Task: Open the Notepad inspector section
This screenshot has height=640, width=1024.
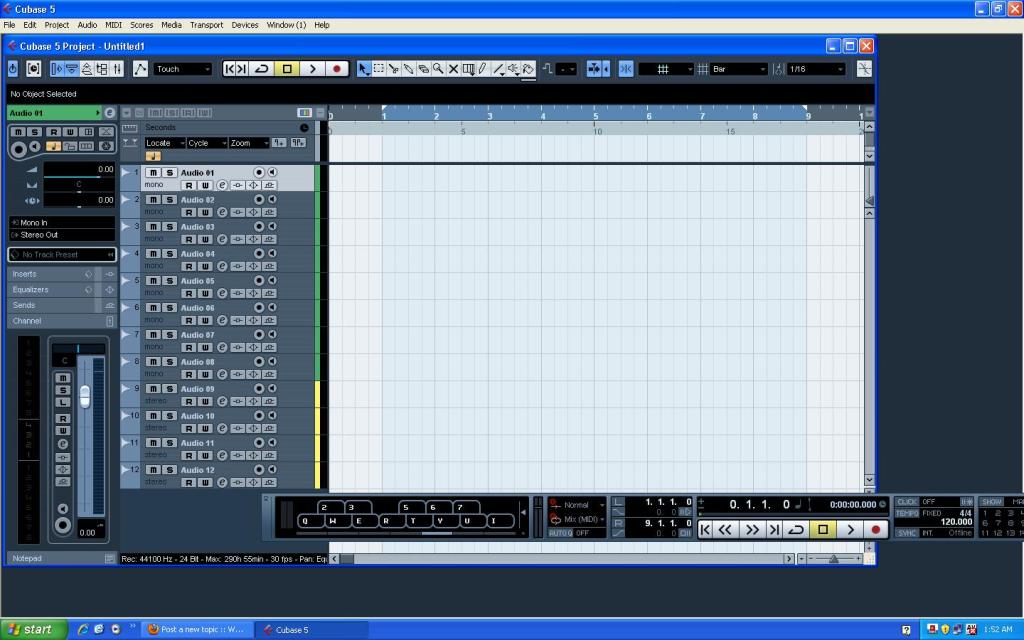Action: pos(62,558)
